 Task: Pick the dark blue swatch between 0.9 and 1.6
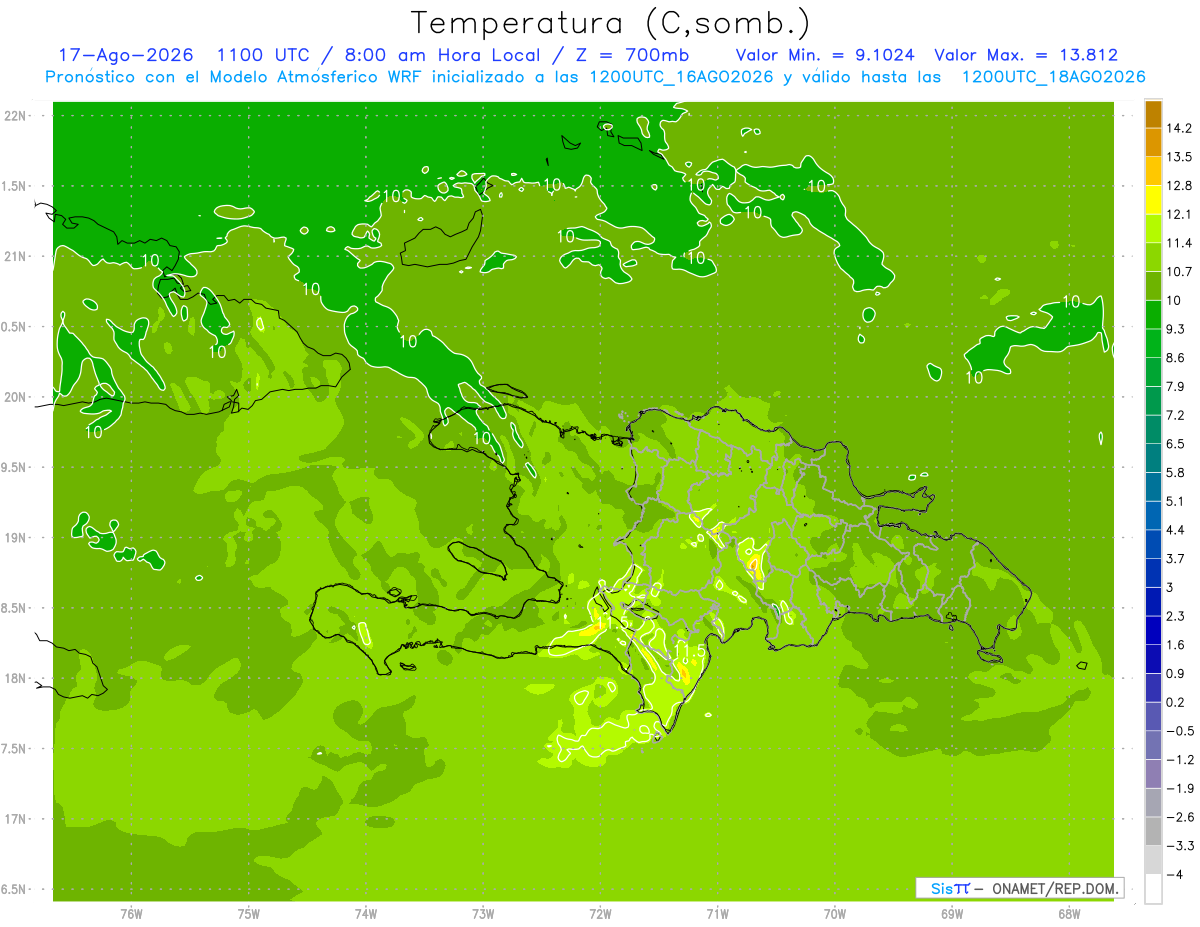(x=1153, y=659)
